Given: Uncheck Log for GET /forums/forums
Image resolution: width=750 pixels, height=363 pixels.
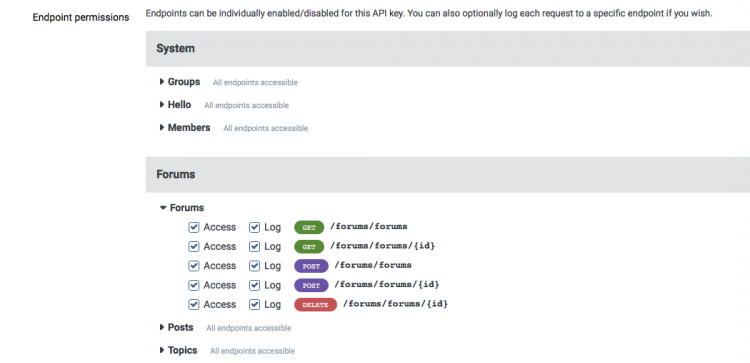Looking at the screenshot, I should point(254,227).
